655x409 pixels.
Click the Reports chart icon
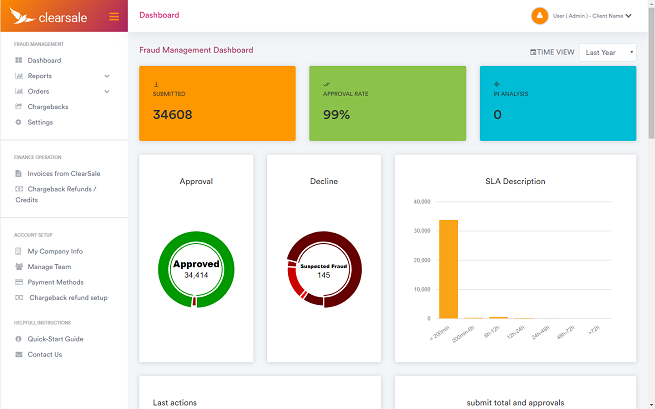click(18, 76)
